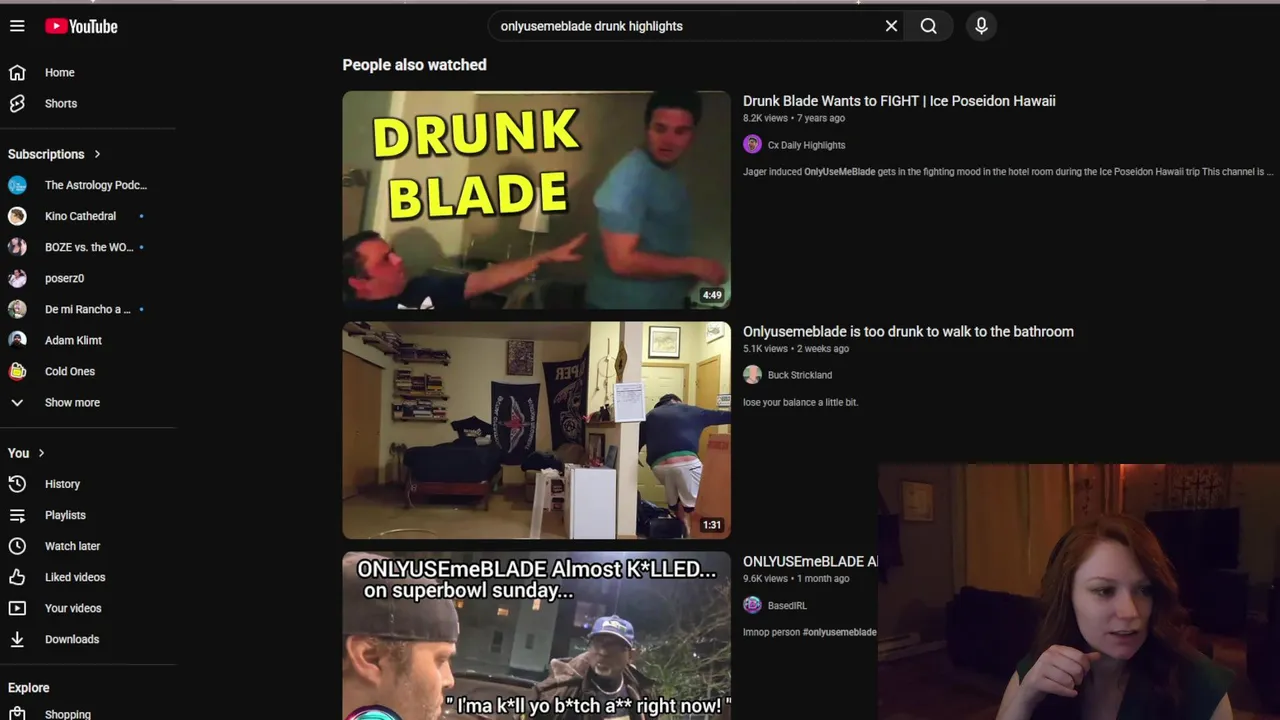Click the #onlyusemeblade hashtag
The height and width of the screenshot is (720, 1280).
click(x=839, y=632)
